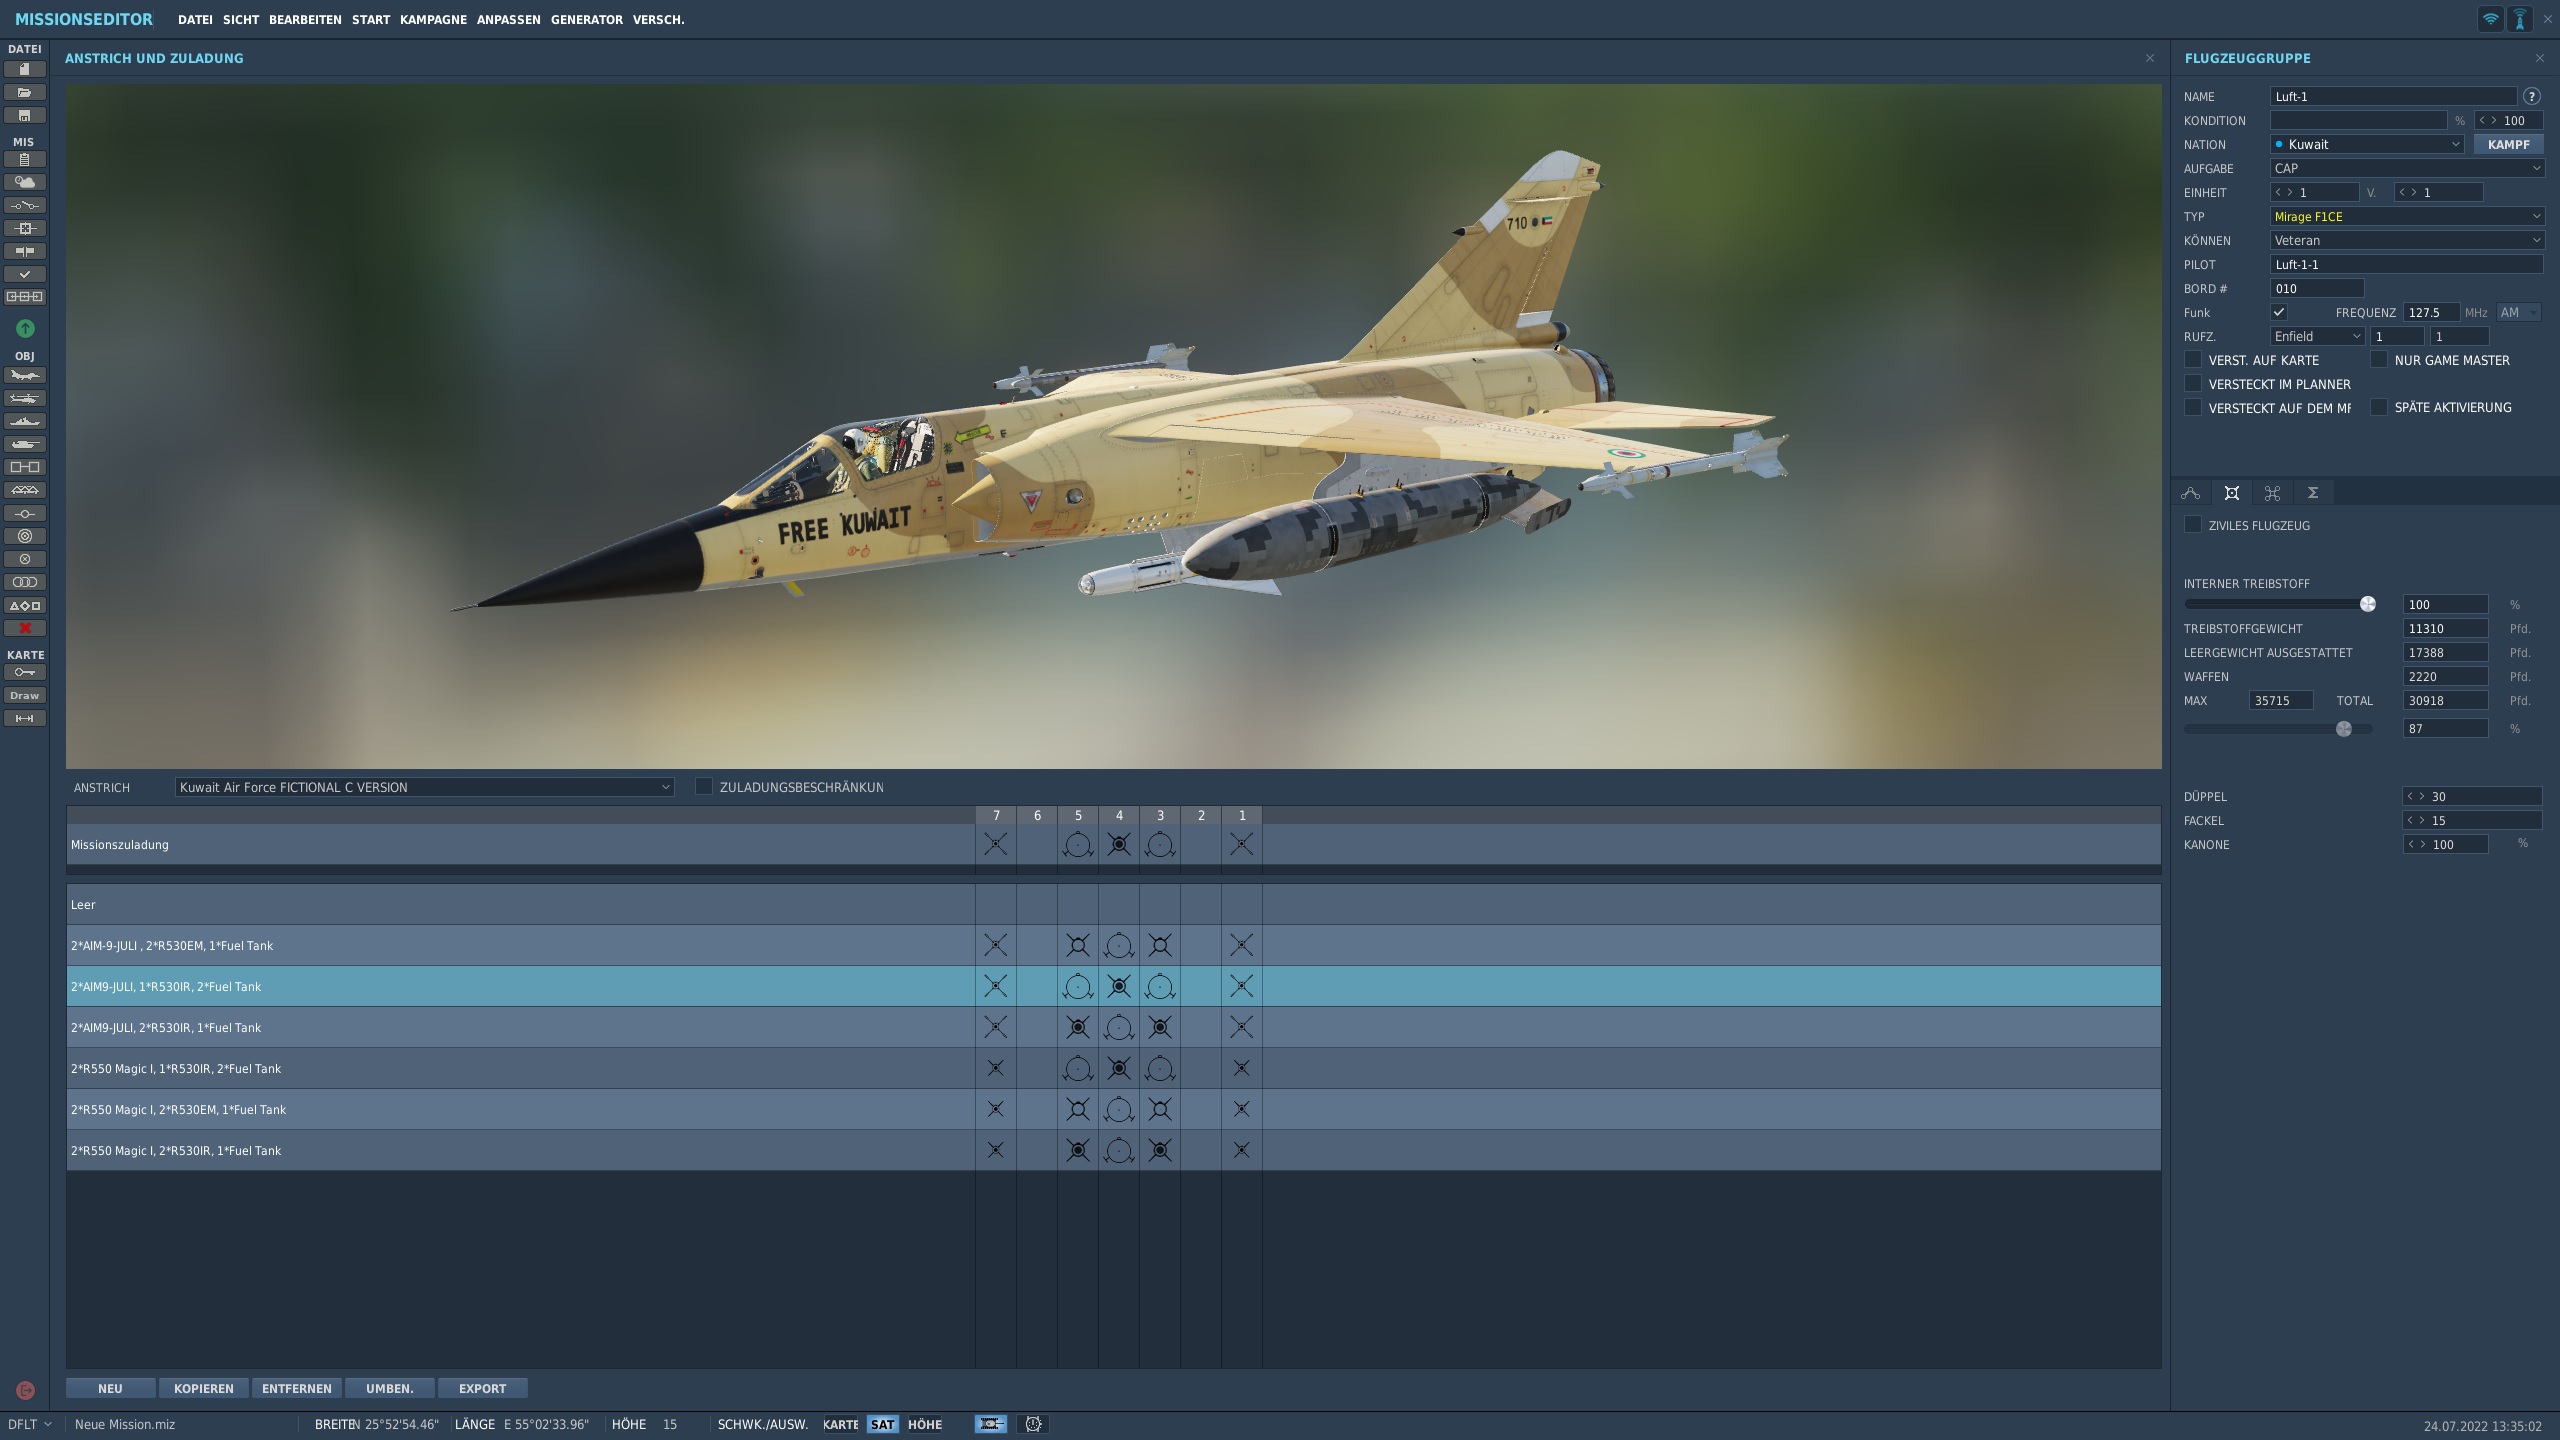Enable the Ziviles Flugzeug checkbox
This screenshot has height=1440, width=2560.
click(2193, 525)
